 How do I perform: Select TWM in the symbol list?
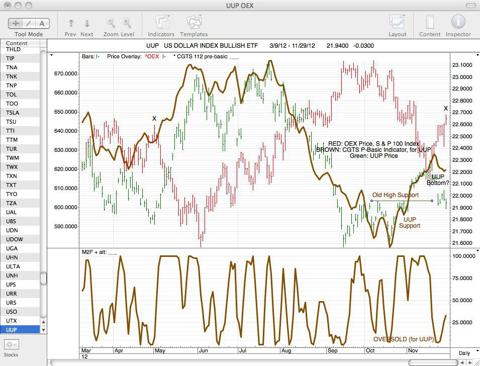click(x=20, y=158)
